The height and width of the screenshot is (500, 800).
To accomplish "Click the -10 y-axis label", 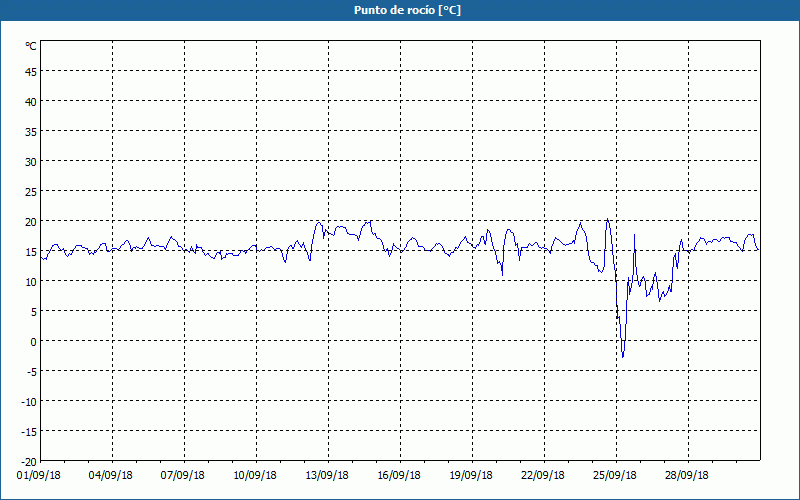I will (28, 402).
